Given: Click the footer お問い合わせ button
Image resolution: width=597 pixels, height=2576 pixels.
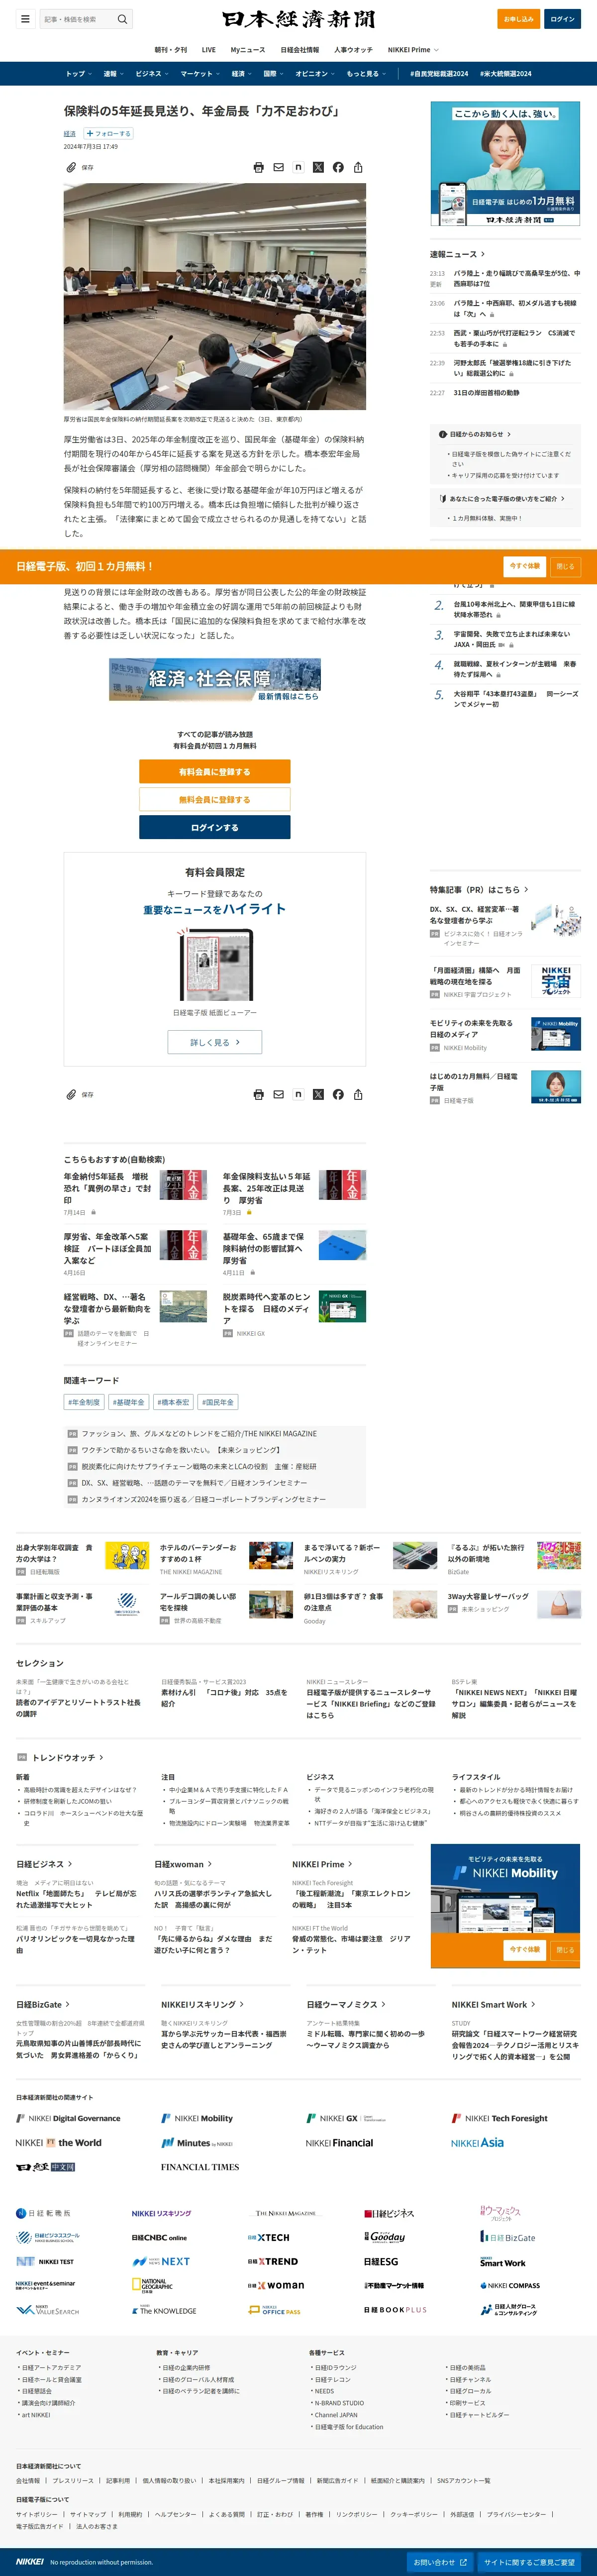Looking at the screenshot, I should click(x=441, y=2562).
